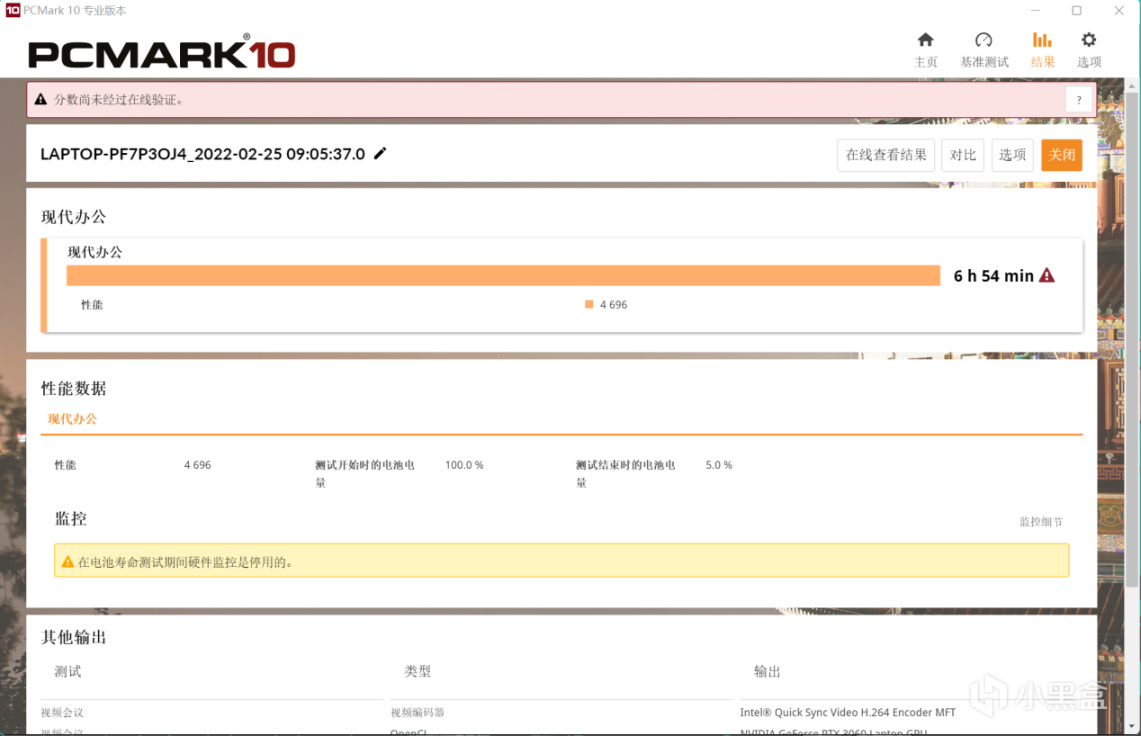Viewport: 1141px width, 736px height.
Task: Click the PCMark 10 title bar app icon
Action: [12, 10]
